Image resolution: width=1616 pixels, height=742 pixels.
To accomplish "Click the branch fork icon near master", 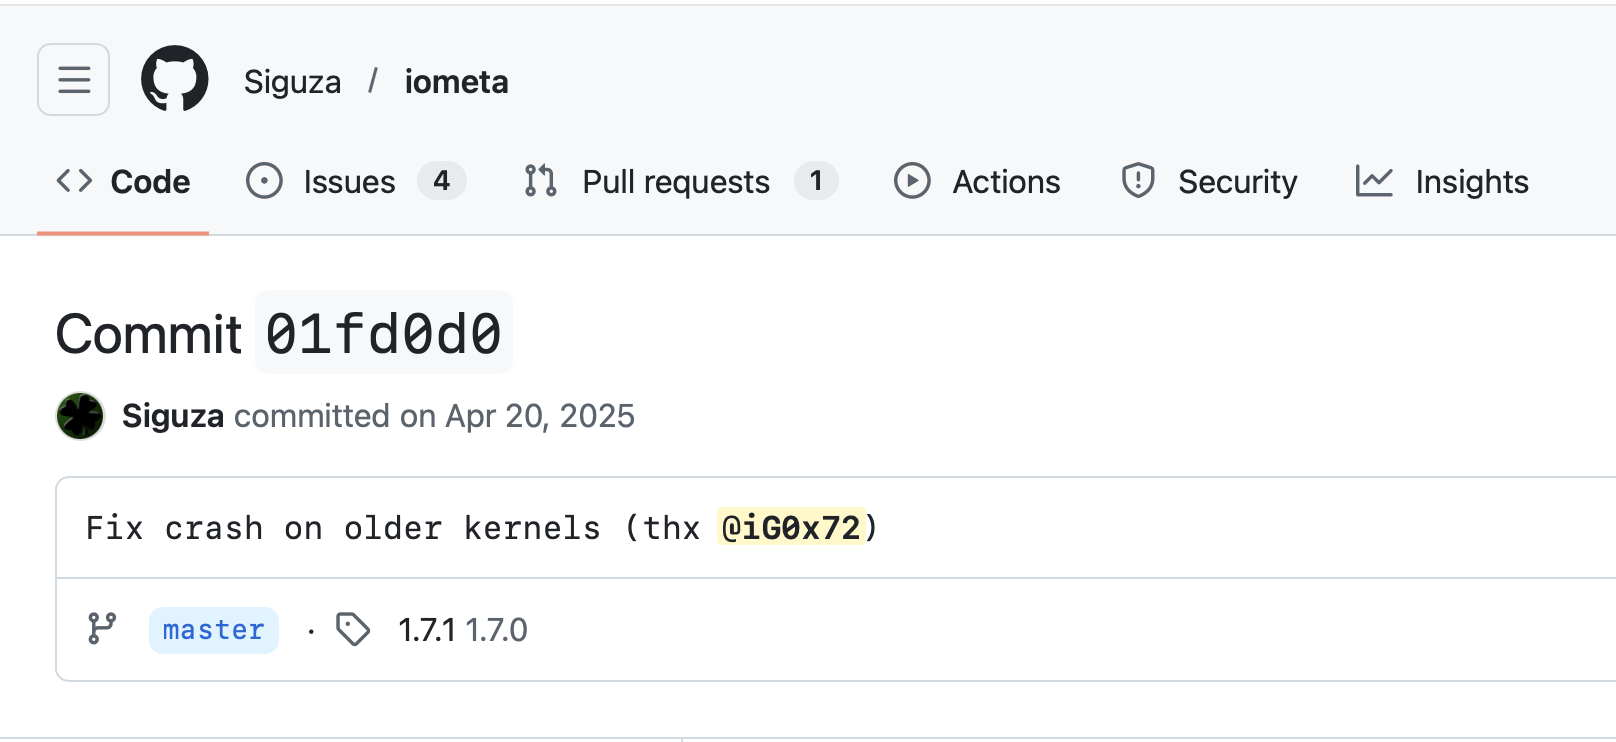I will point(101,629).
